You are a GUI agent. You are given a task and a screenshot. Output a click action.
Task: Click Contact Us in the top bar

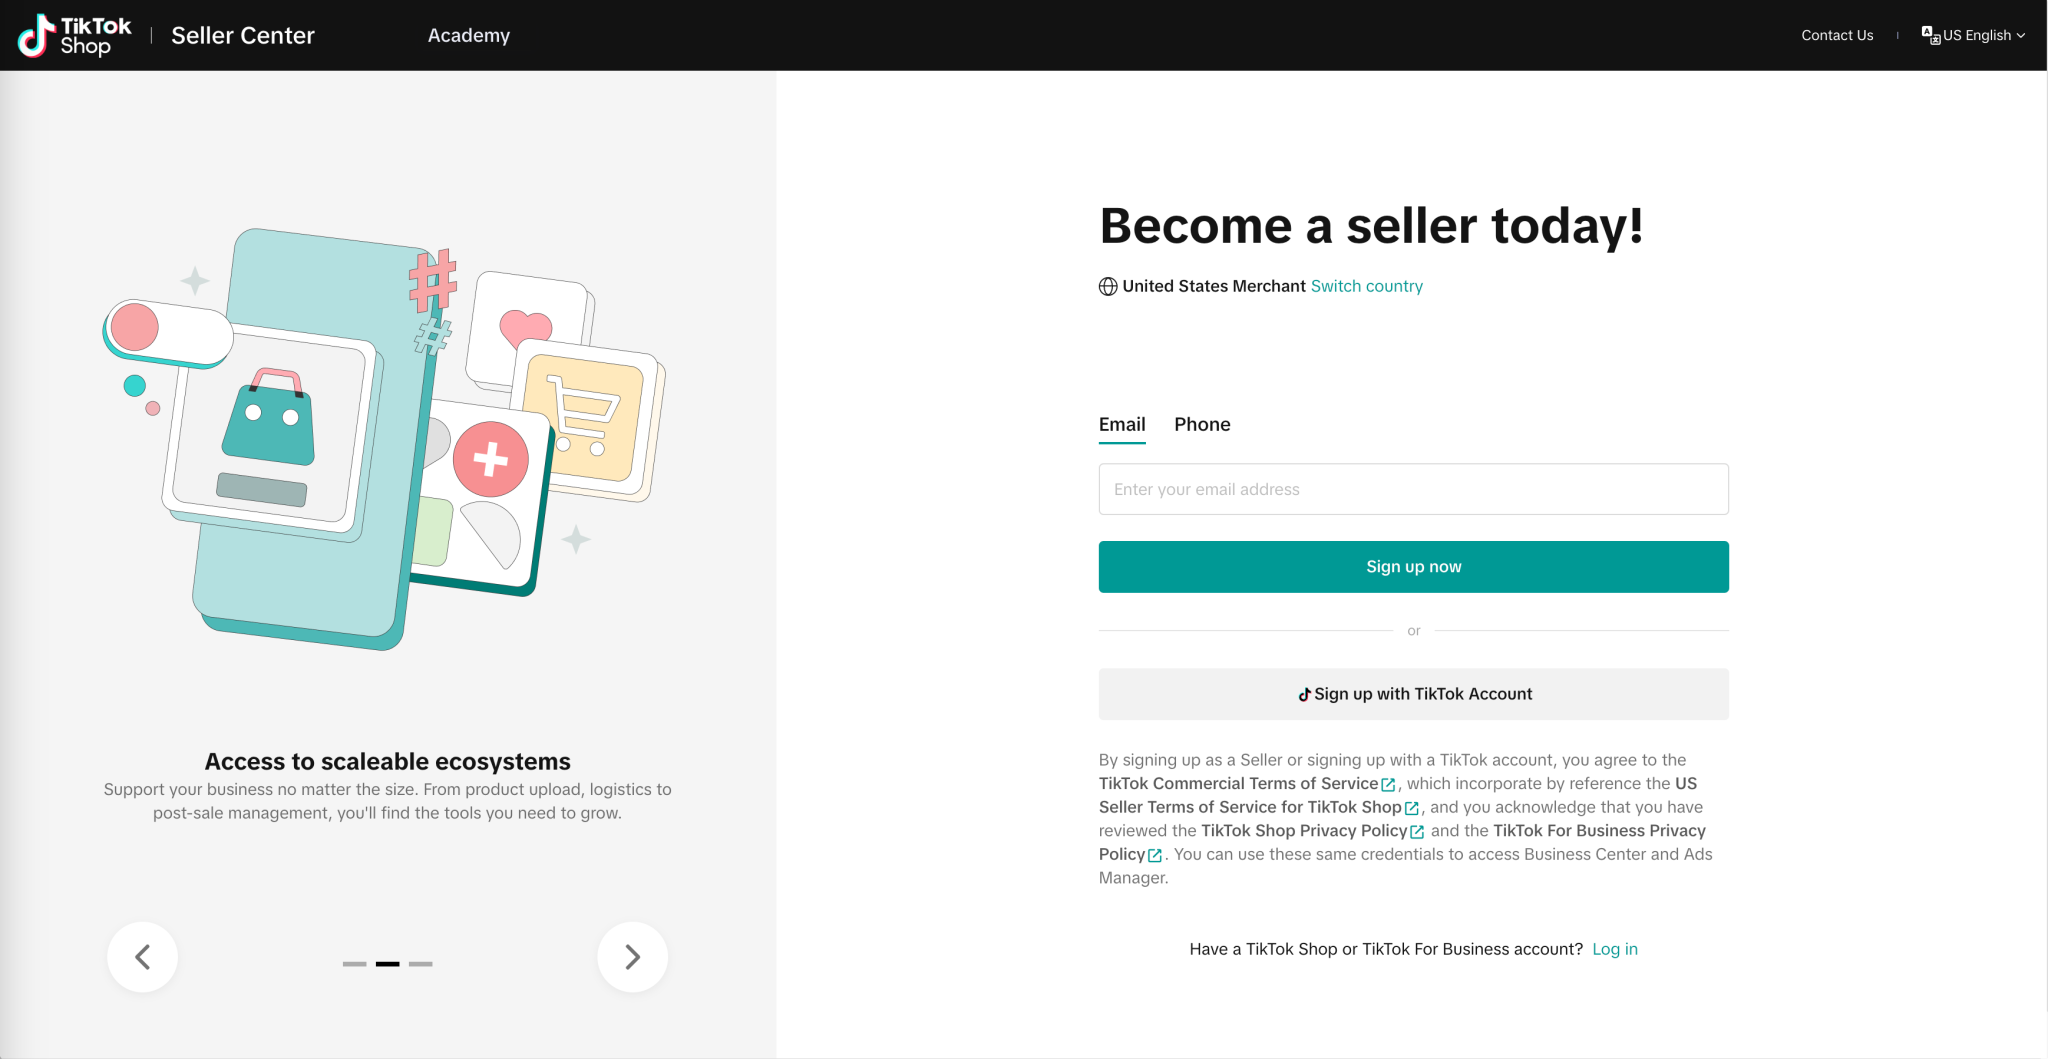(x=1836, y=34)
